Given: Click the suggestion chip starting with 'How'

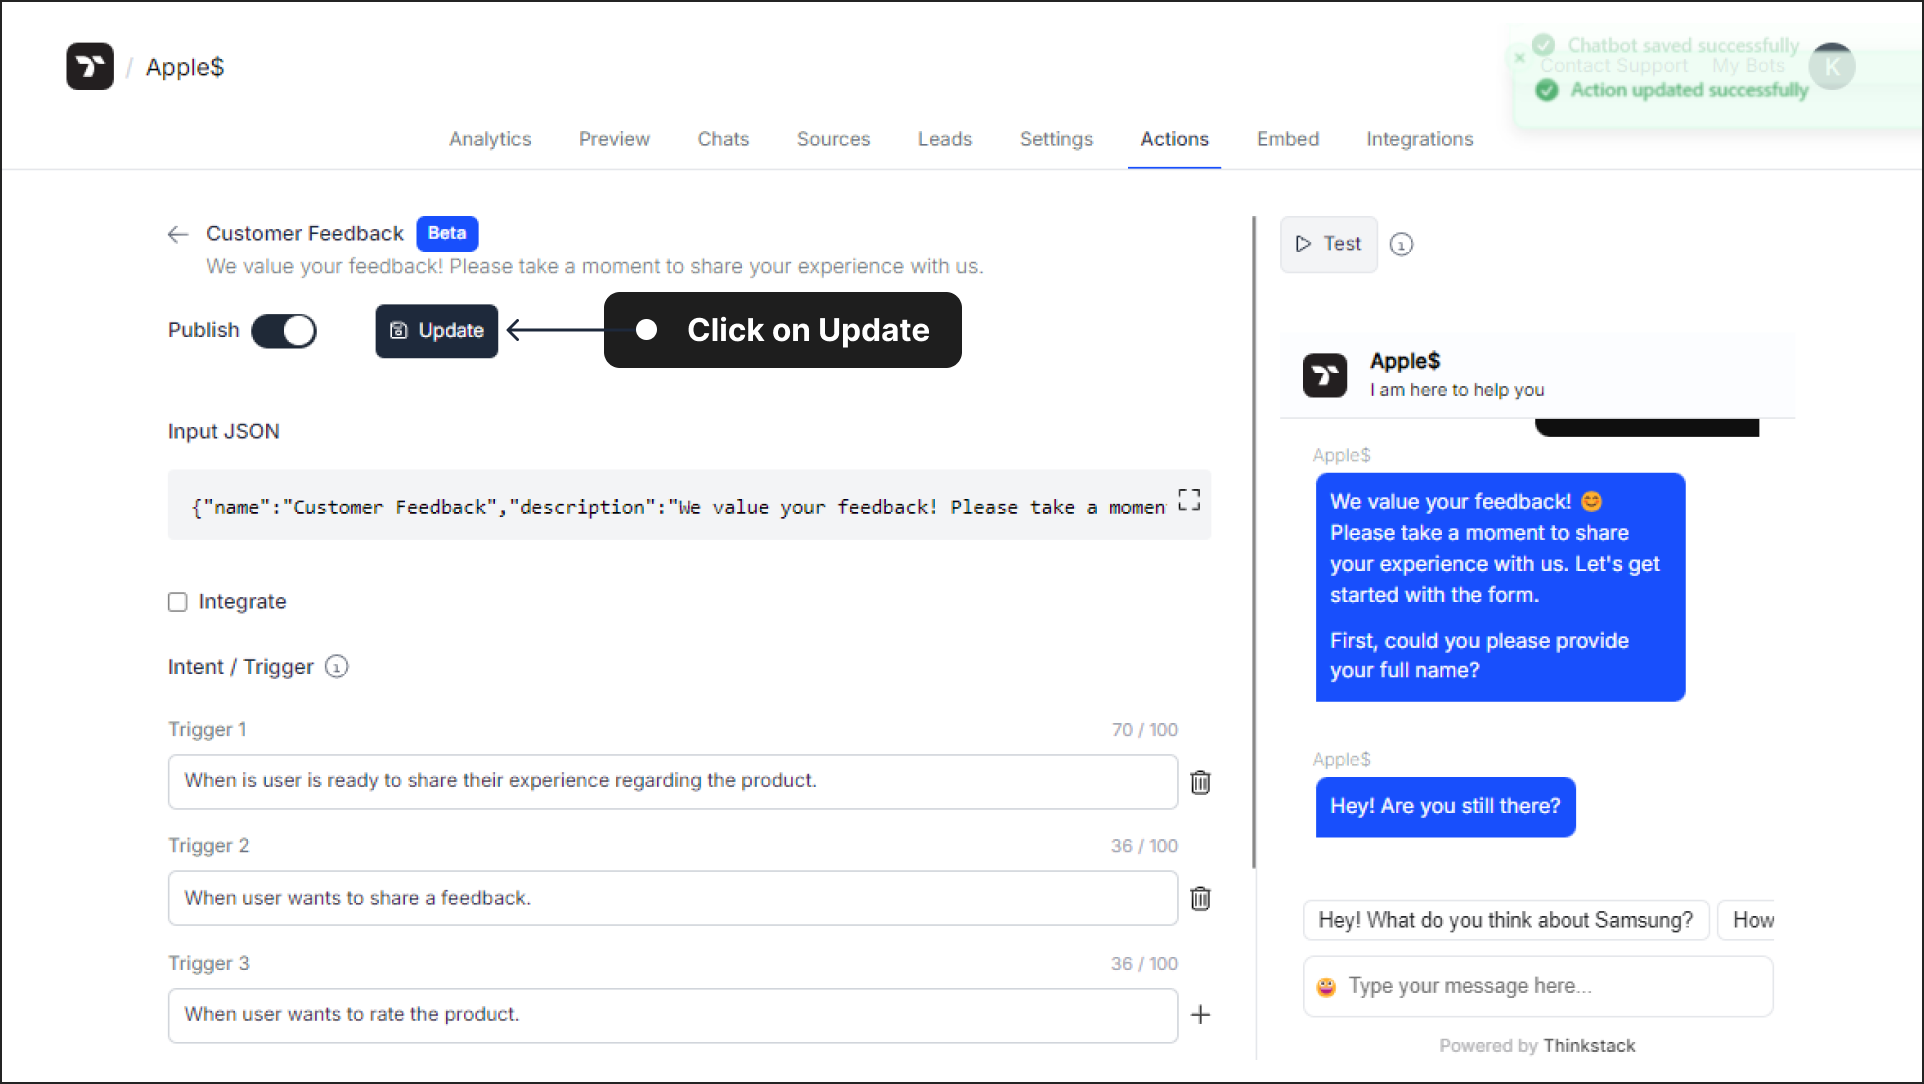Looking at the screenshot, I should tap(1746, 920).
